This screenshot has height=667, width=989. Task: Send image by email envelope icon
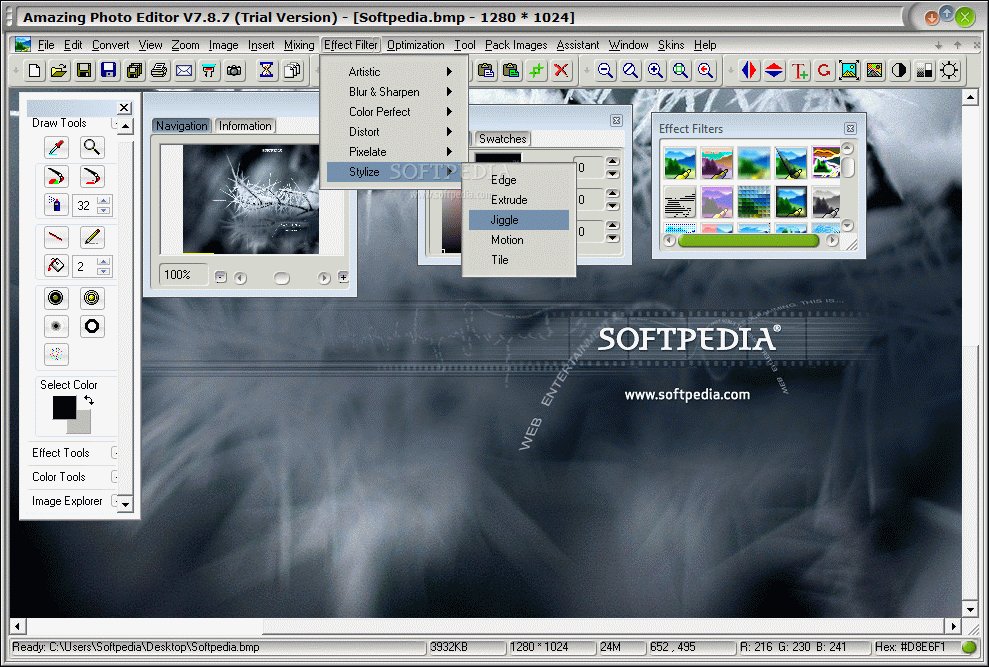click(x=184, y=71)
